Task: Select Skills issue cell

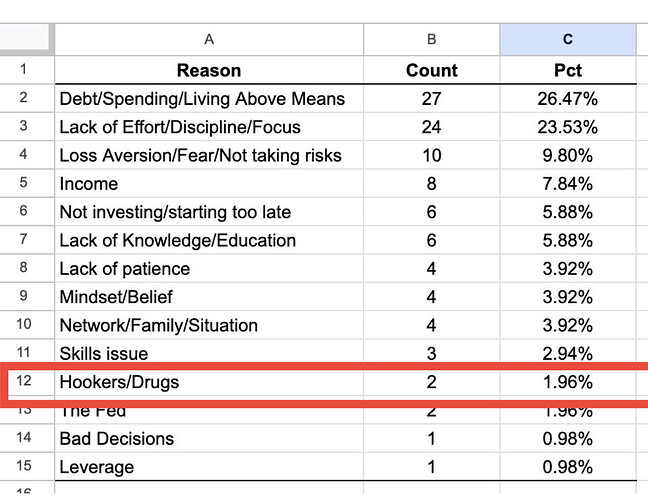Action: [x=209, y=353]
